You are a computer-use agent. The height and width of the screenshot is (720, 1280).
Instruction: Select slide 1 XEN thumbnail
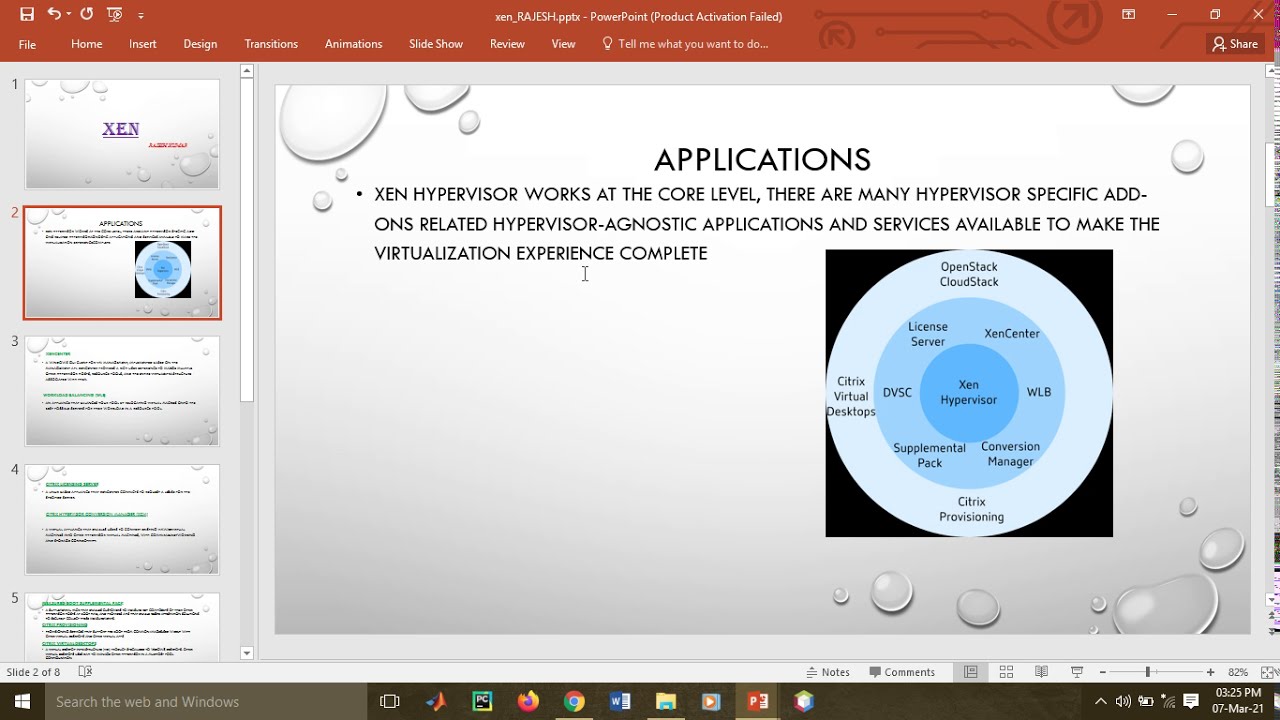point(122,134)
